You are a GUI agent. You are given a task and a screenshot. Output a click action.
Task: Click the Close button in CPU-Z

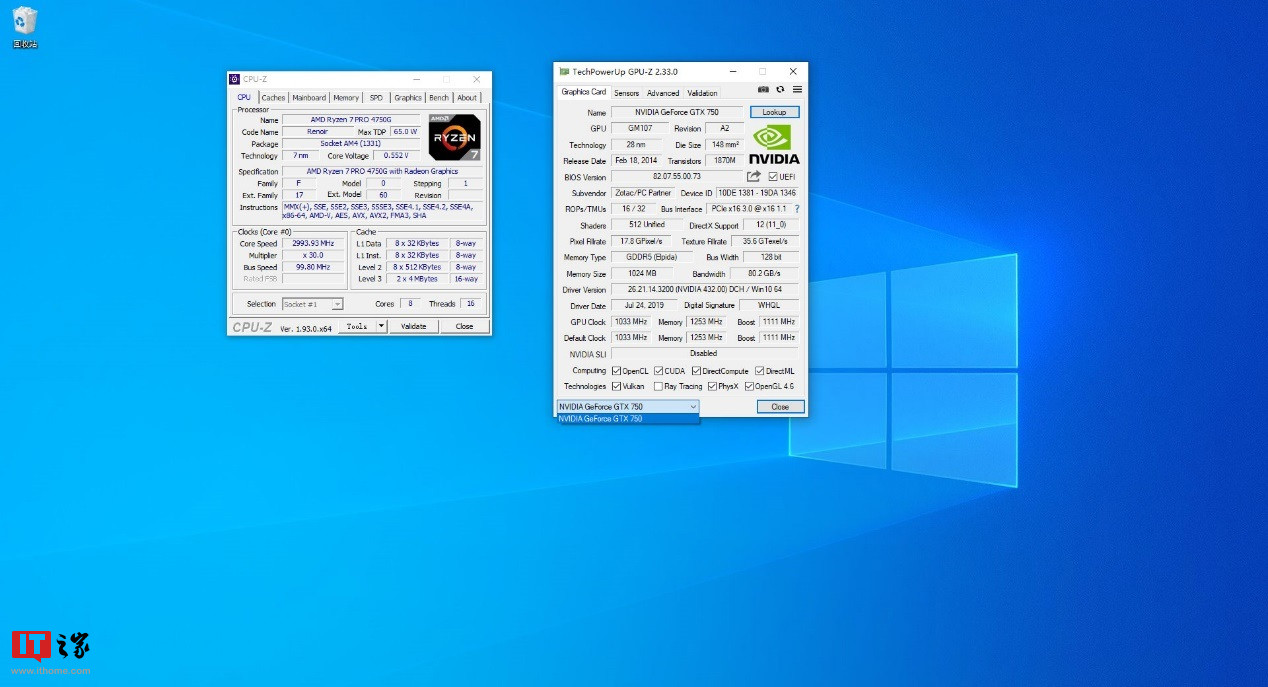pyautogui.click(x=465, y=326)
